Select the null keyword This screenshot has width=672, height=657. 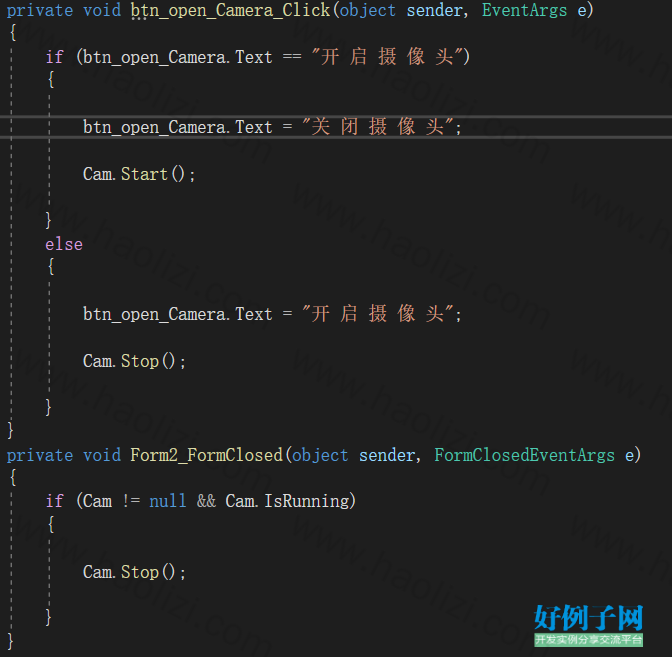pyautogui.click(x=168, y=501)
